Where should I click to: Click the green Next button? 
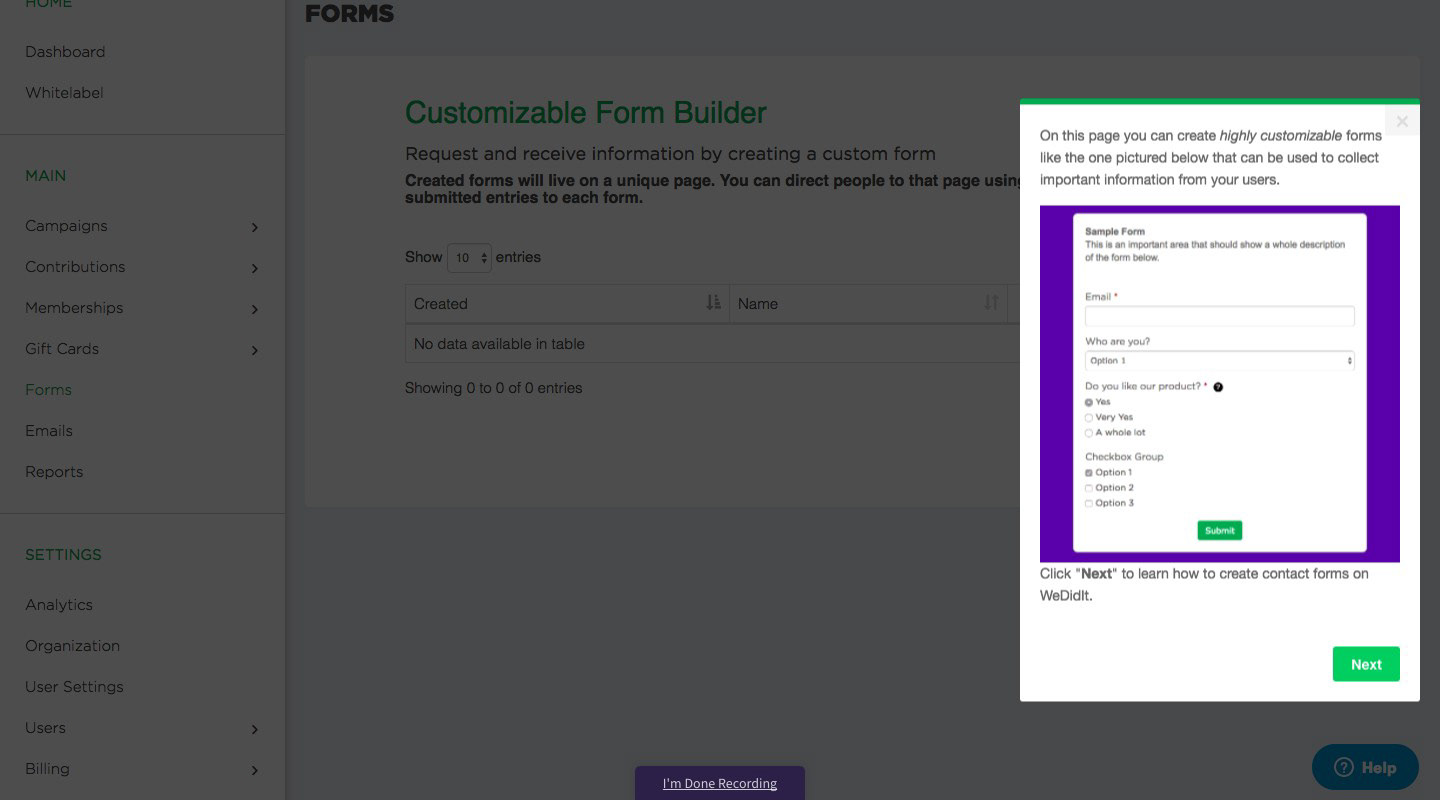pyautogui.click(x=1366, y=664)
